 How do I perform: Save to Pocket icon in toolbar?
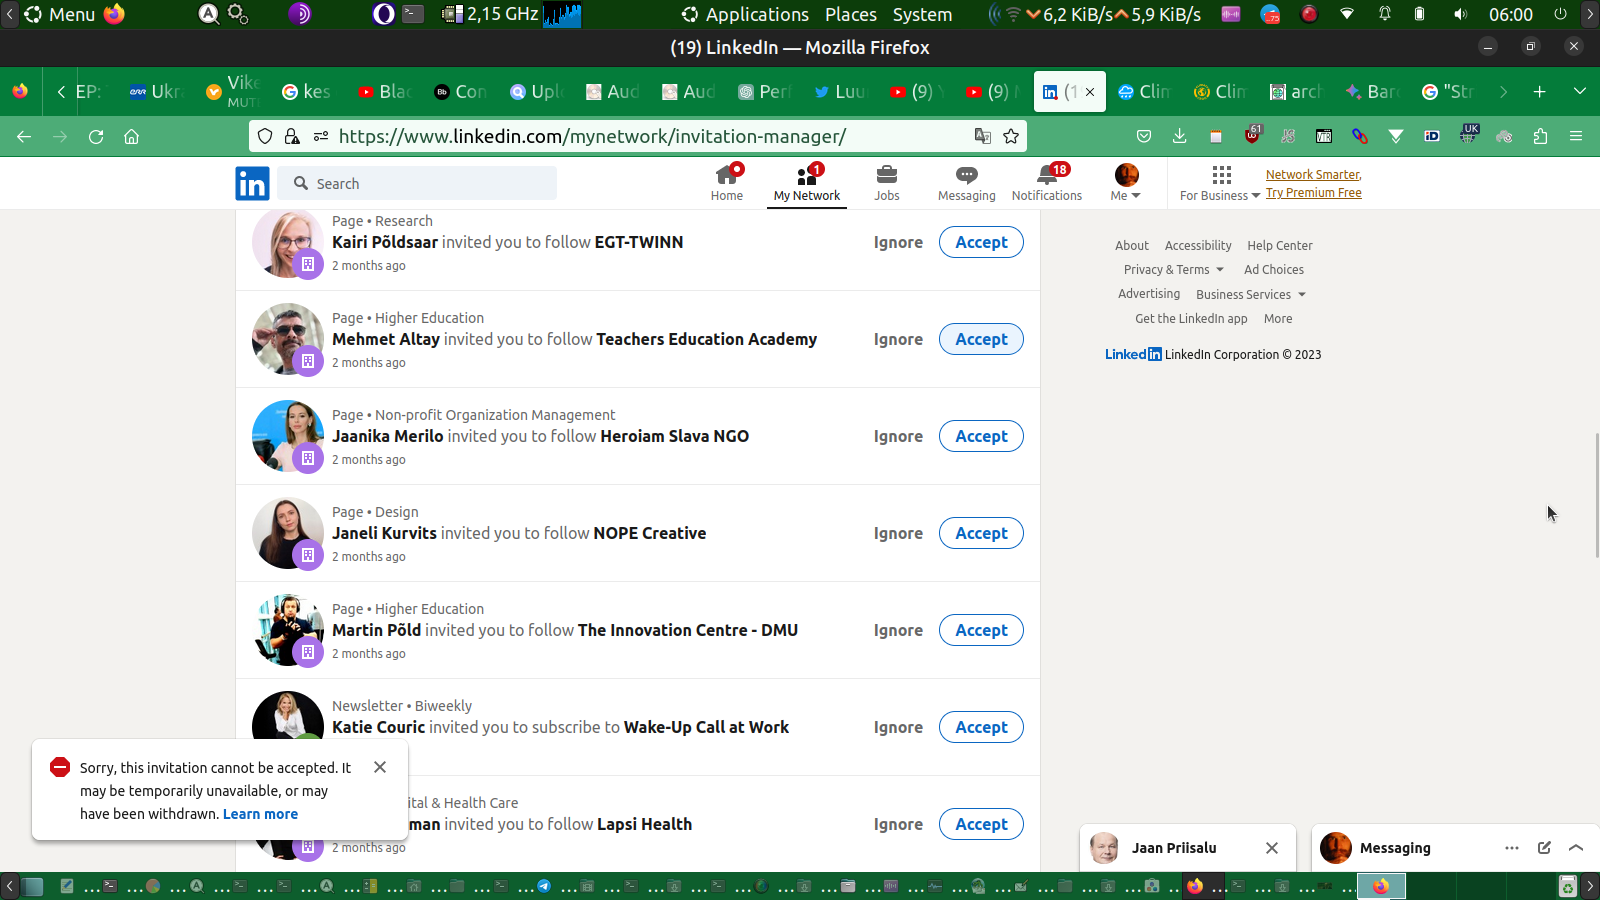(1144, 136)
